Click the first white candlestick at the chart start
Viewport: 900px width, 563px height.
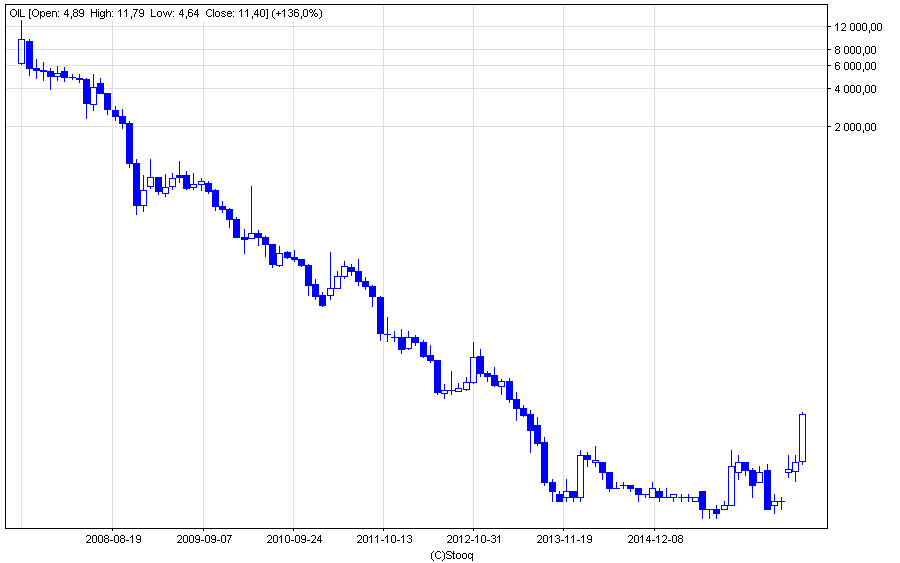(x=22, y=51)
